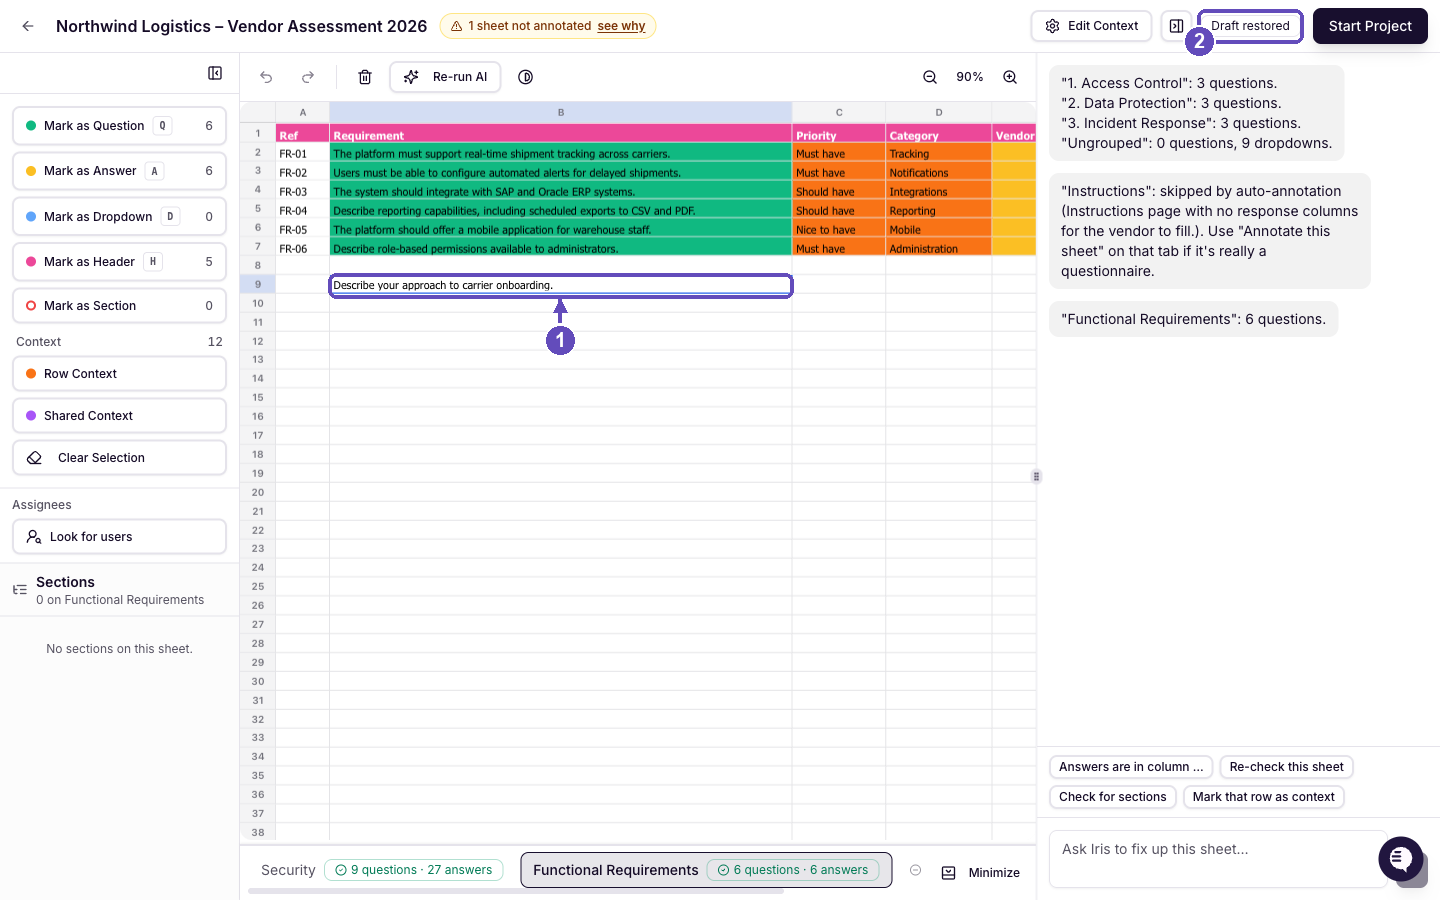Apply Shared Context to selection
Image resolution: width=1440 pixels, height=900 pixels.
point(119,416)
